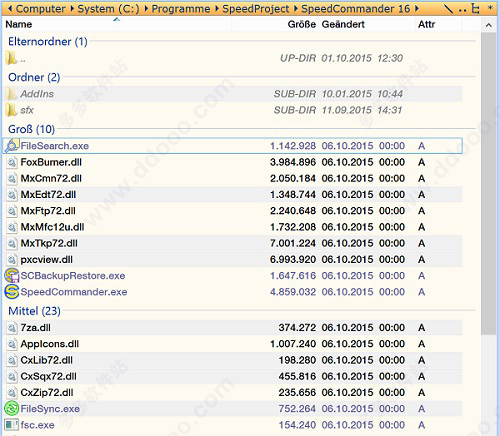
Task: Open dropdown arrow before Computer breadcrumb
Action: click(10, 8)
